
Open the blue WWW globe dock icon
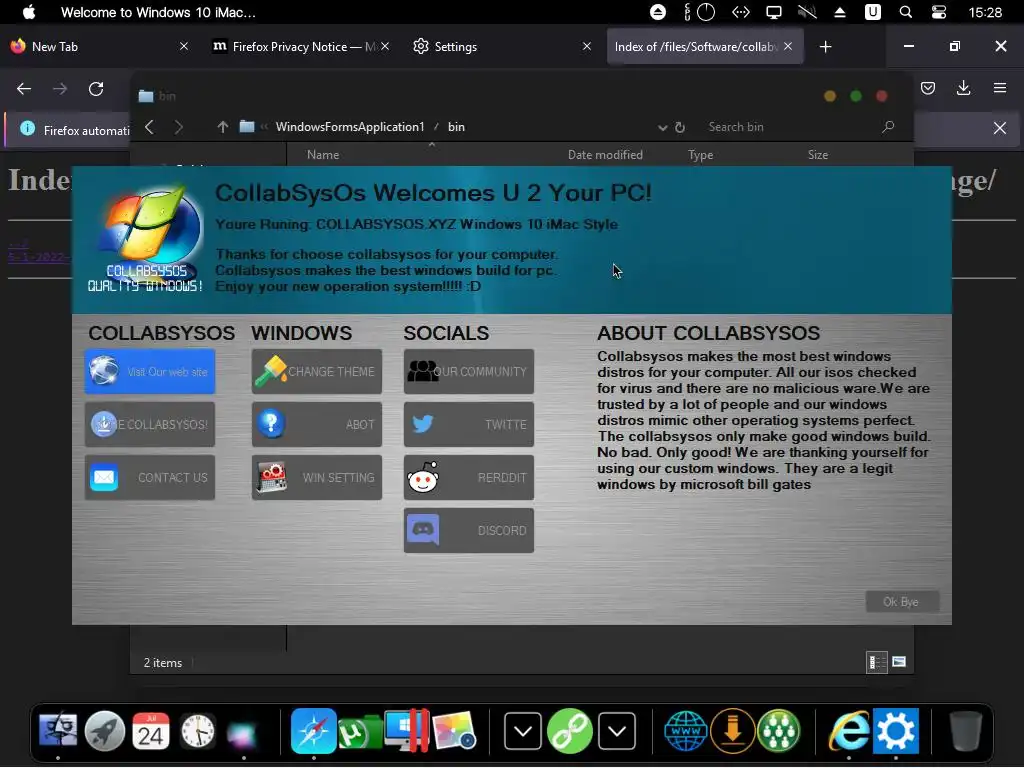686,731
